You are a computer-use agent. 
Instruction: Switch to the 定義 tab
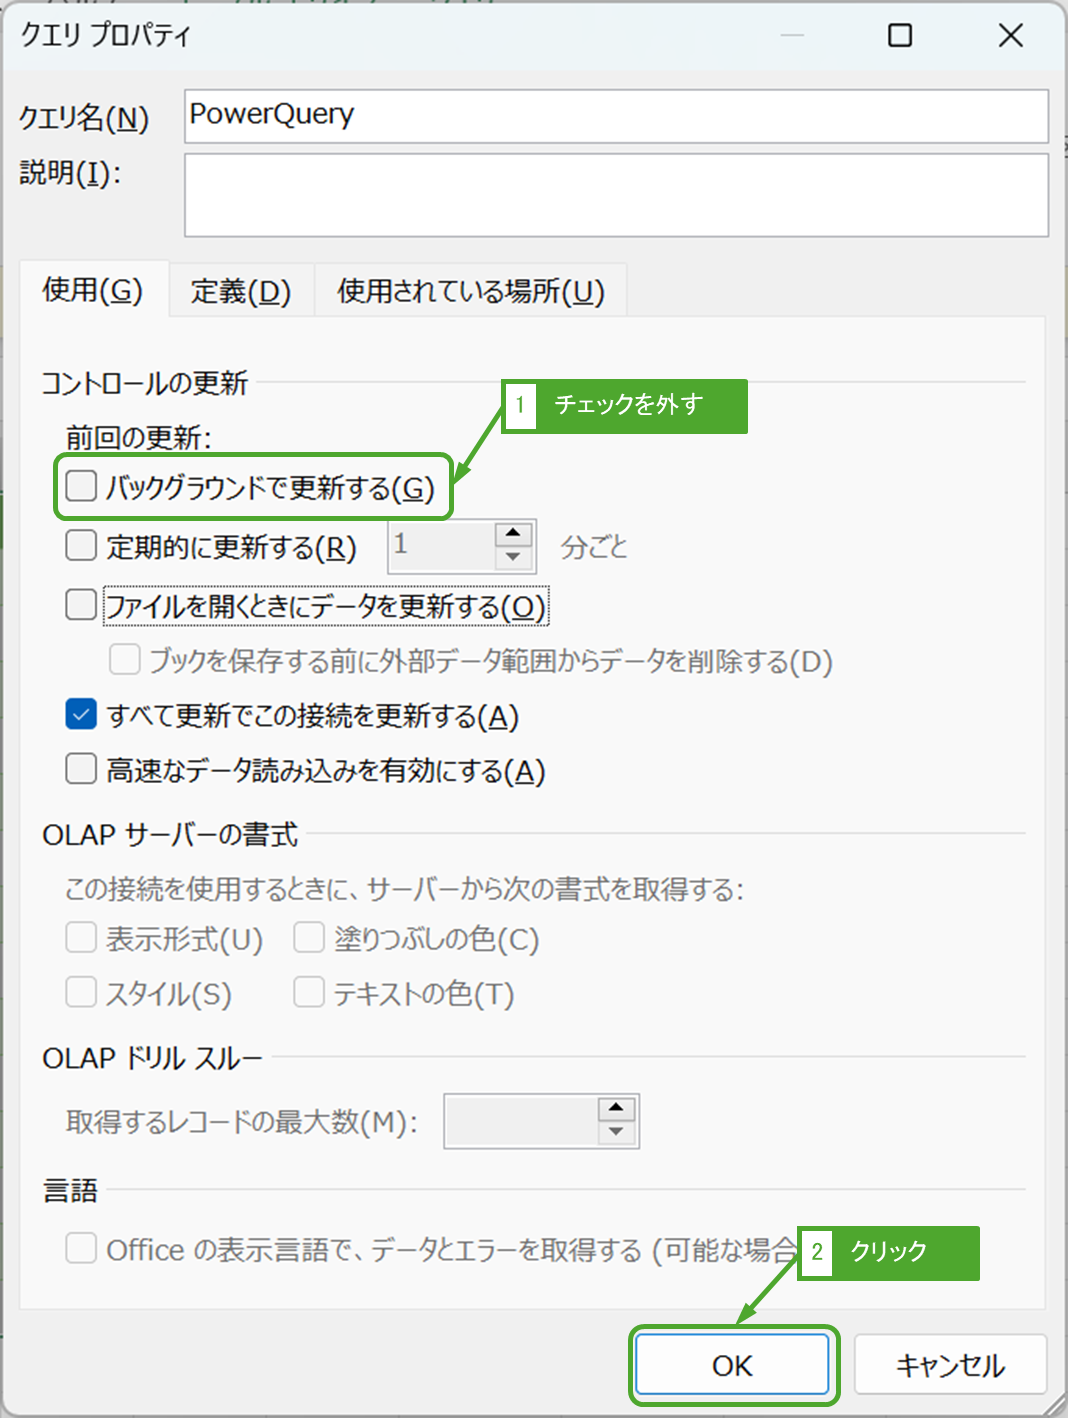[x=240, y=291]
